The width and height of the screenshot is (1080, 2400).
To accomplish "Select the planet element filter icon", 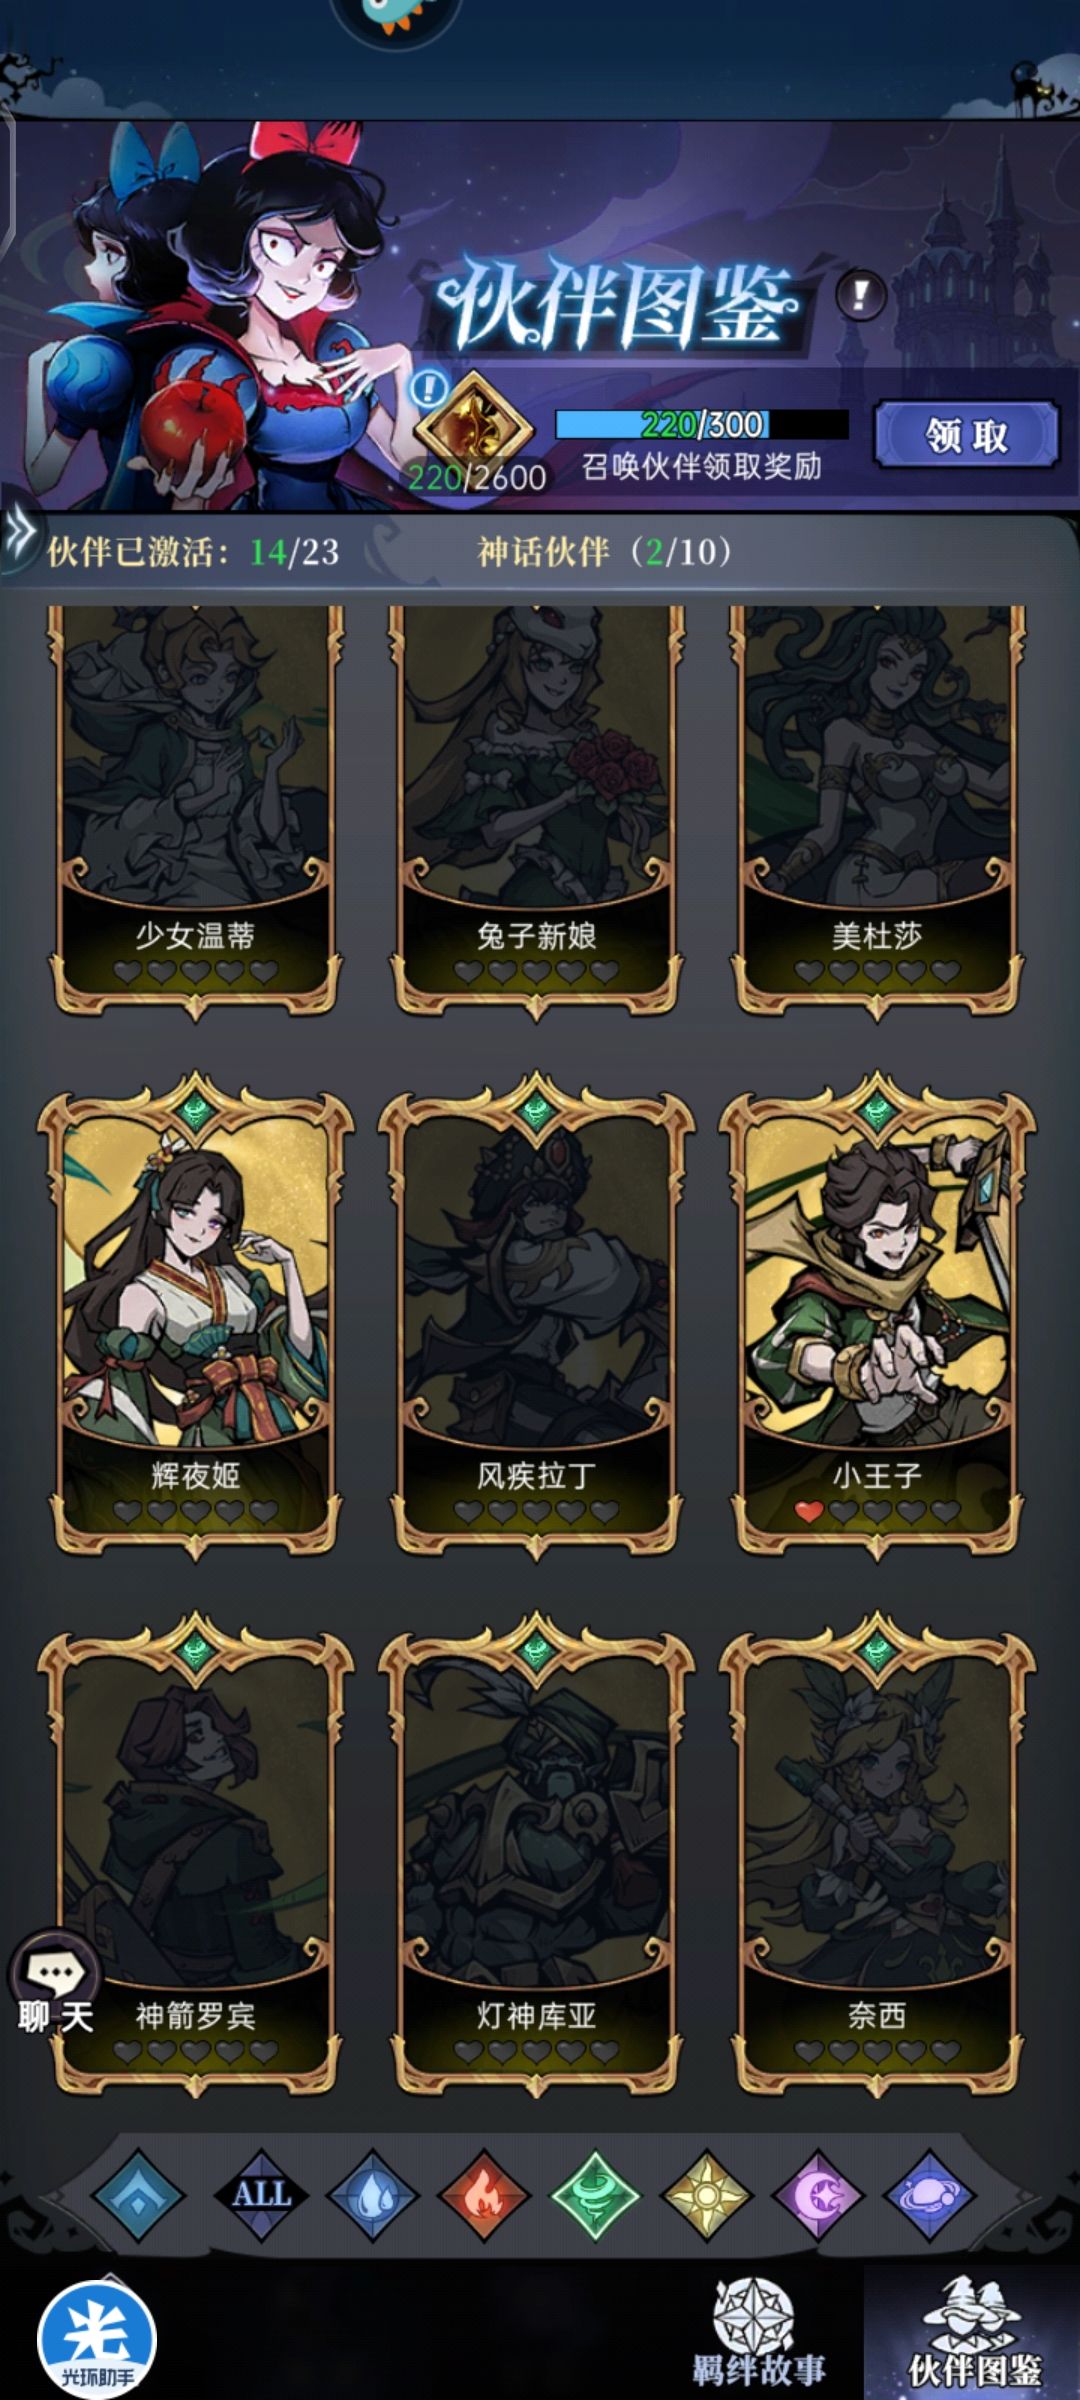I will pyautogui.click(x=930, y=2195).
